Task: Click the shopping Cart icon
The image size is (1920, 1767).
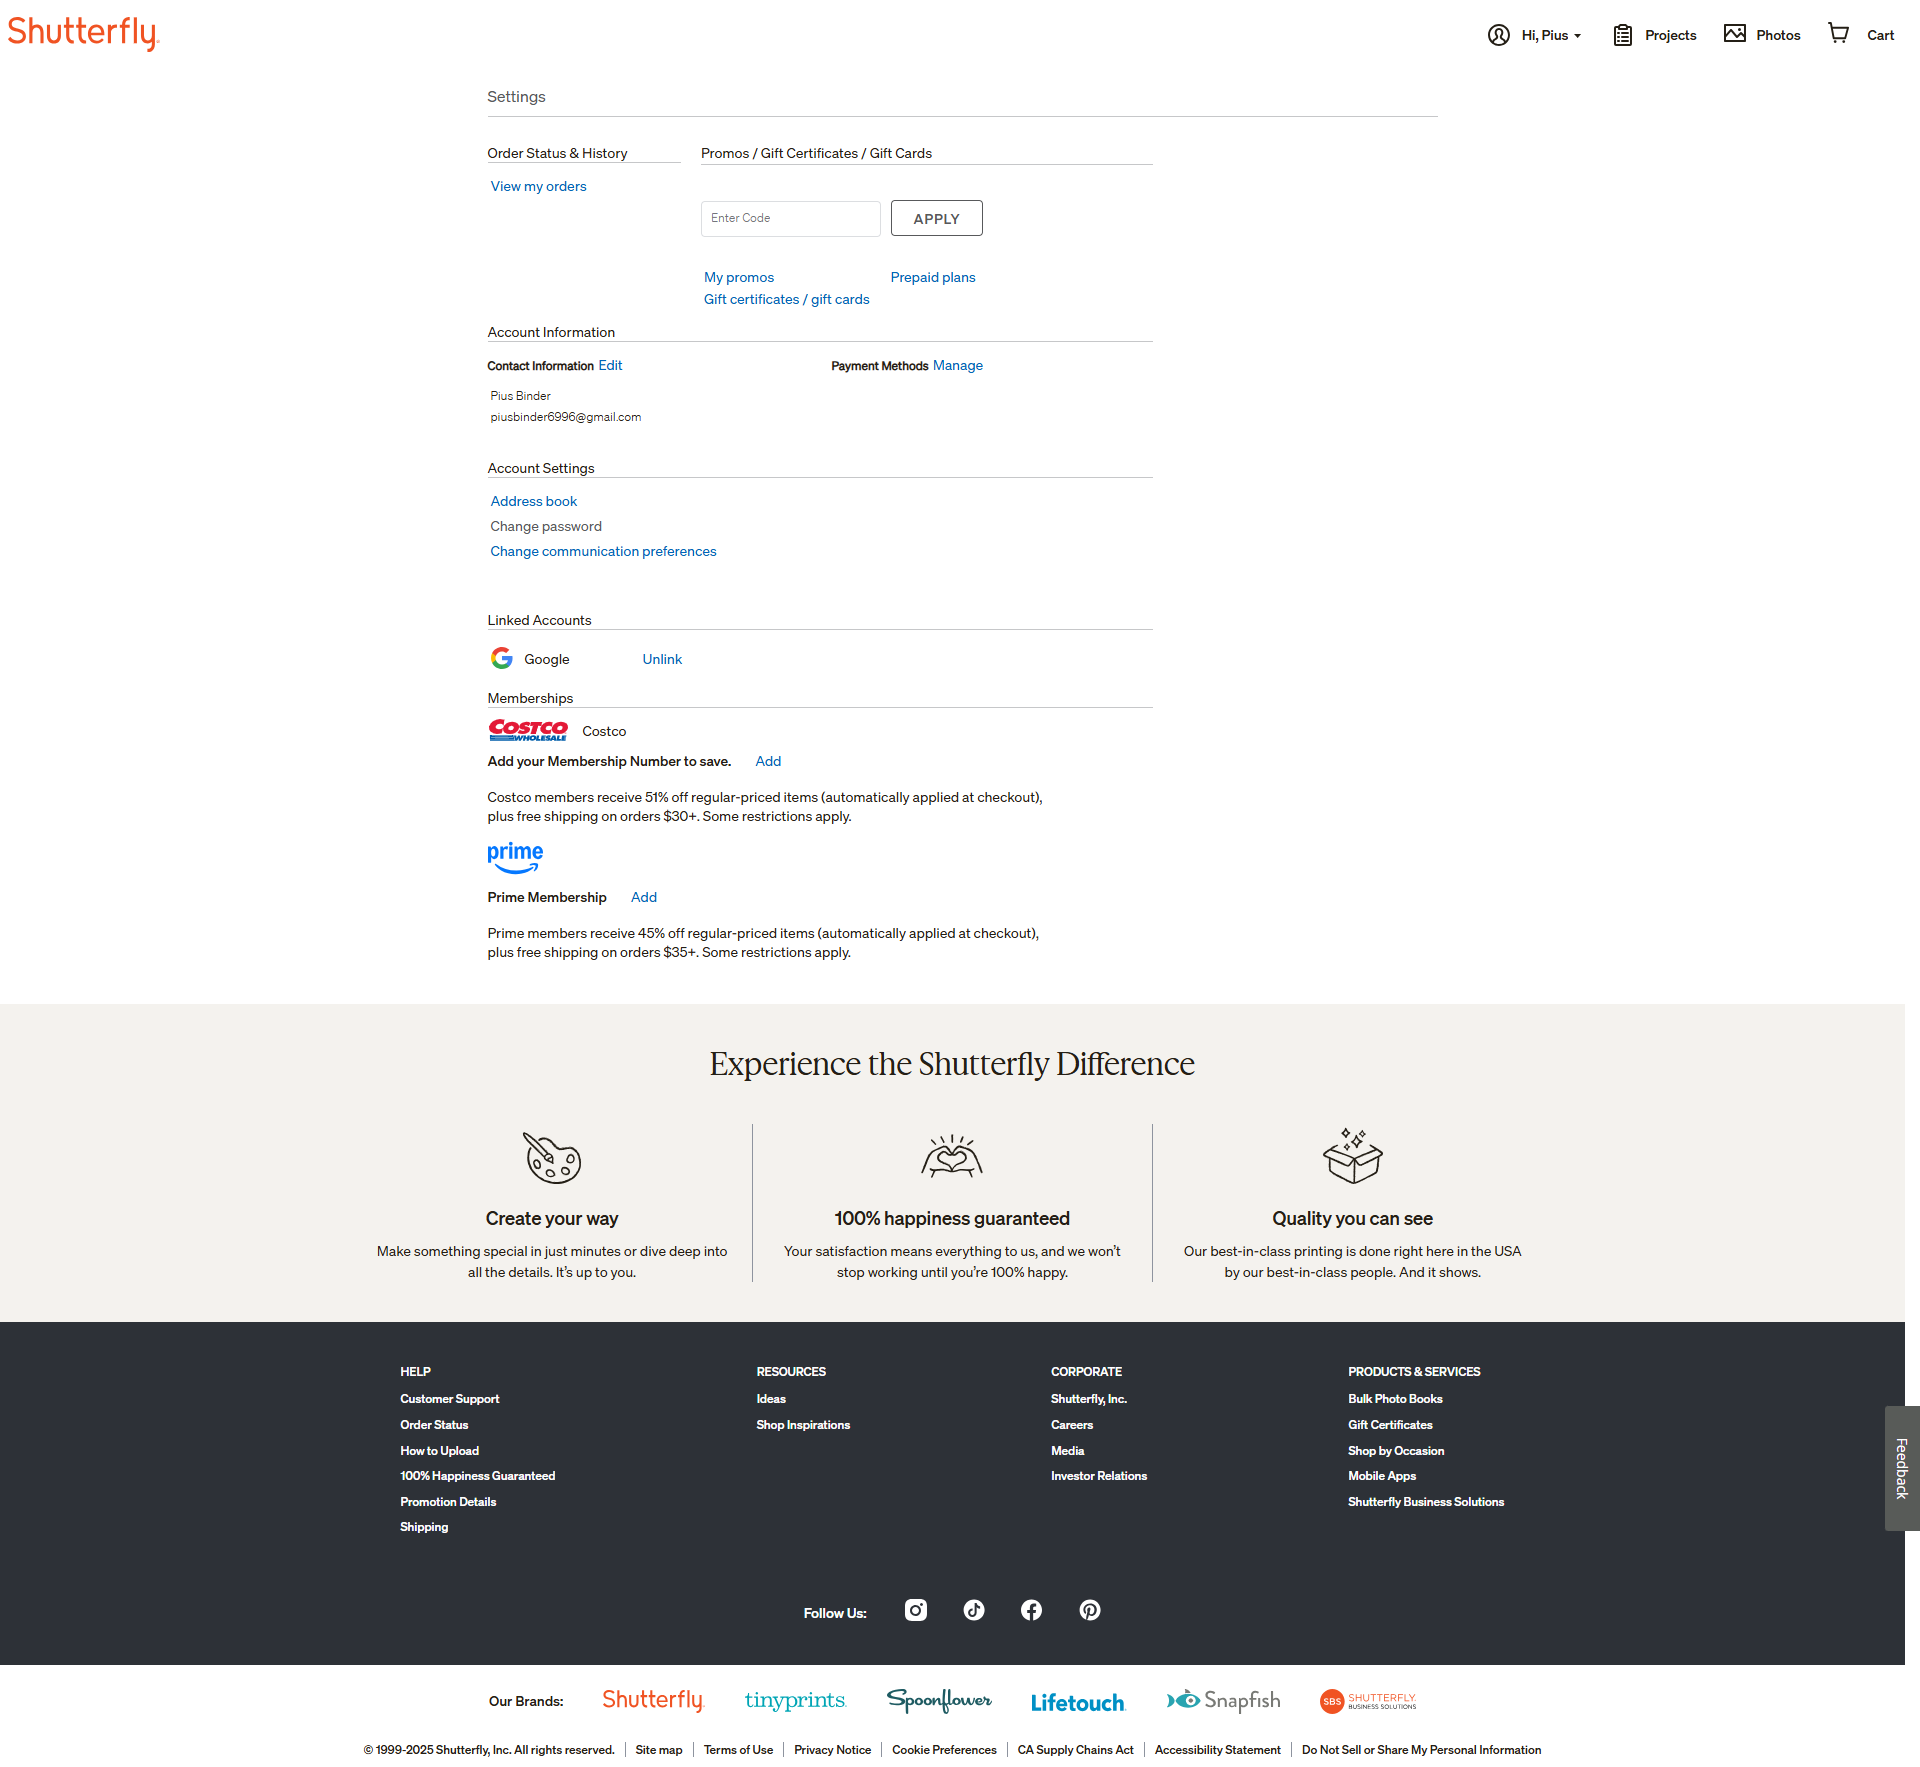Action: pyautogui.click(x=1838, y=33)
